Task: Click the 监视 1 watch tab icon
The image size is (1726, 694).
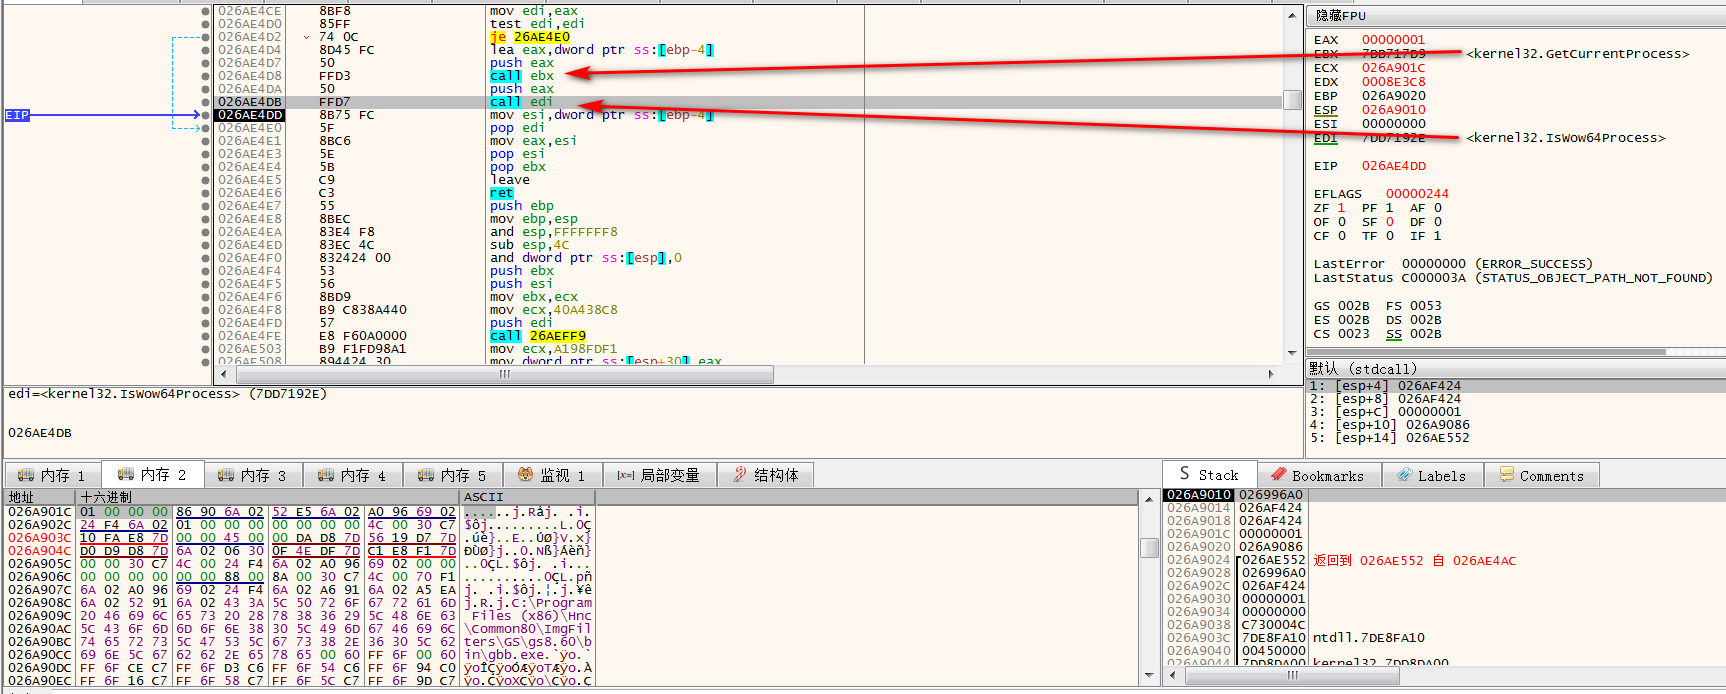Action: (525, 475)
